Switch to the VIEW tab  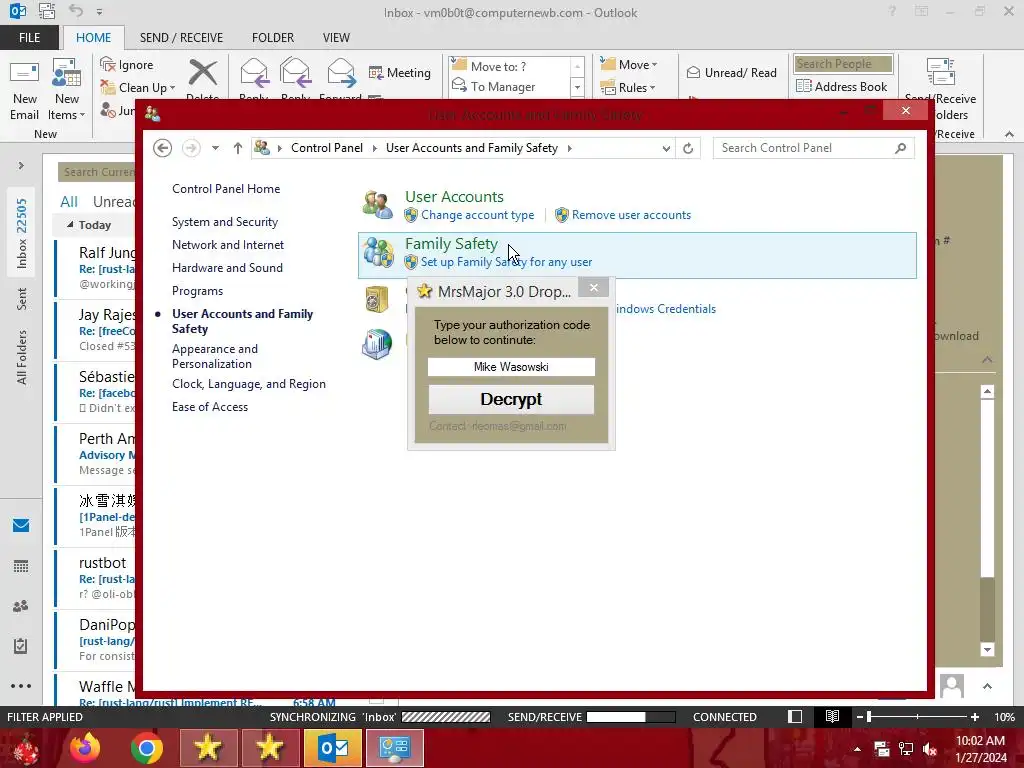[x=336, y=38]
